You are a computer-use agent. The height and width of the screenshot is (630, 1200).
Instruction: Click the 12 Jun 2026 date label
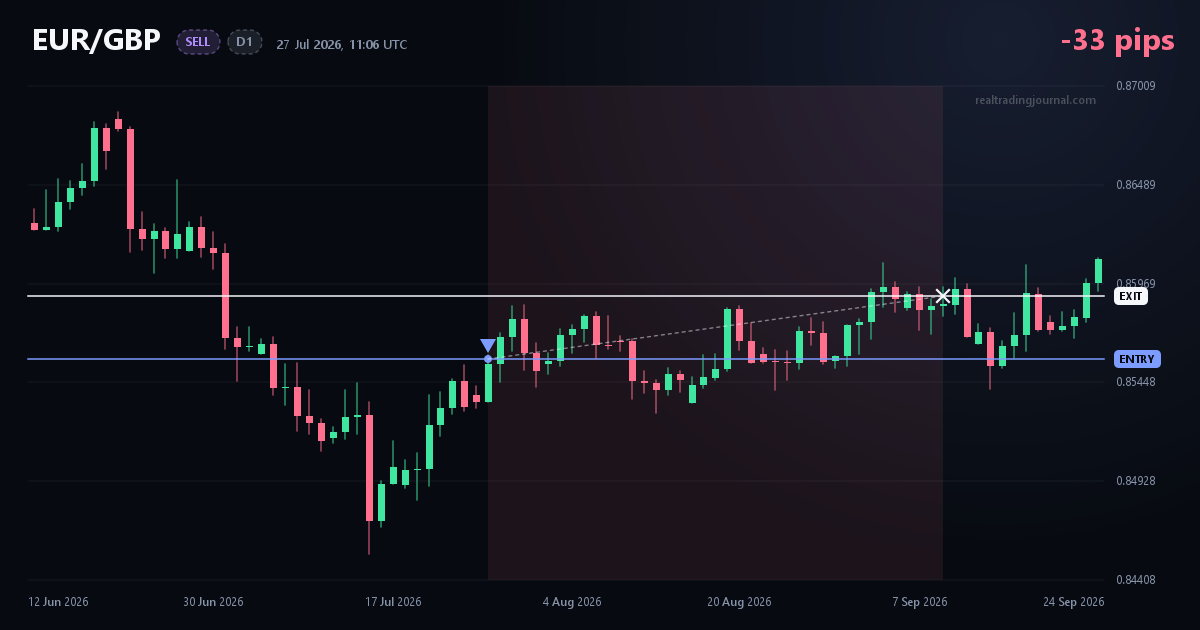[x=58, y=602]
